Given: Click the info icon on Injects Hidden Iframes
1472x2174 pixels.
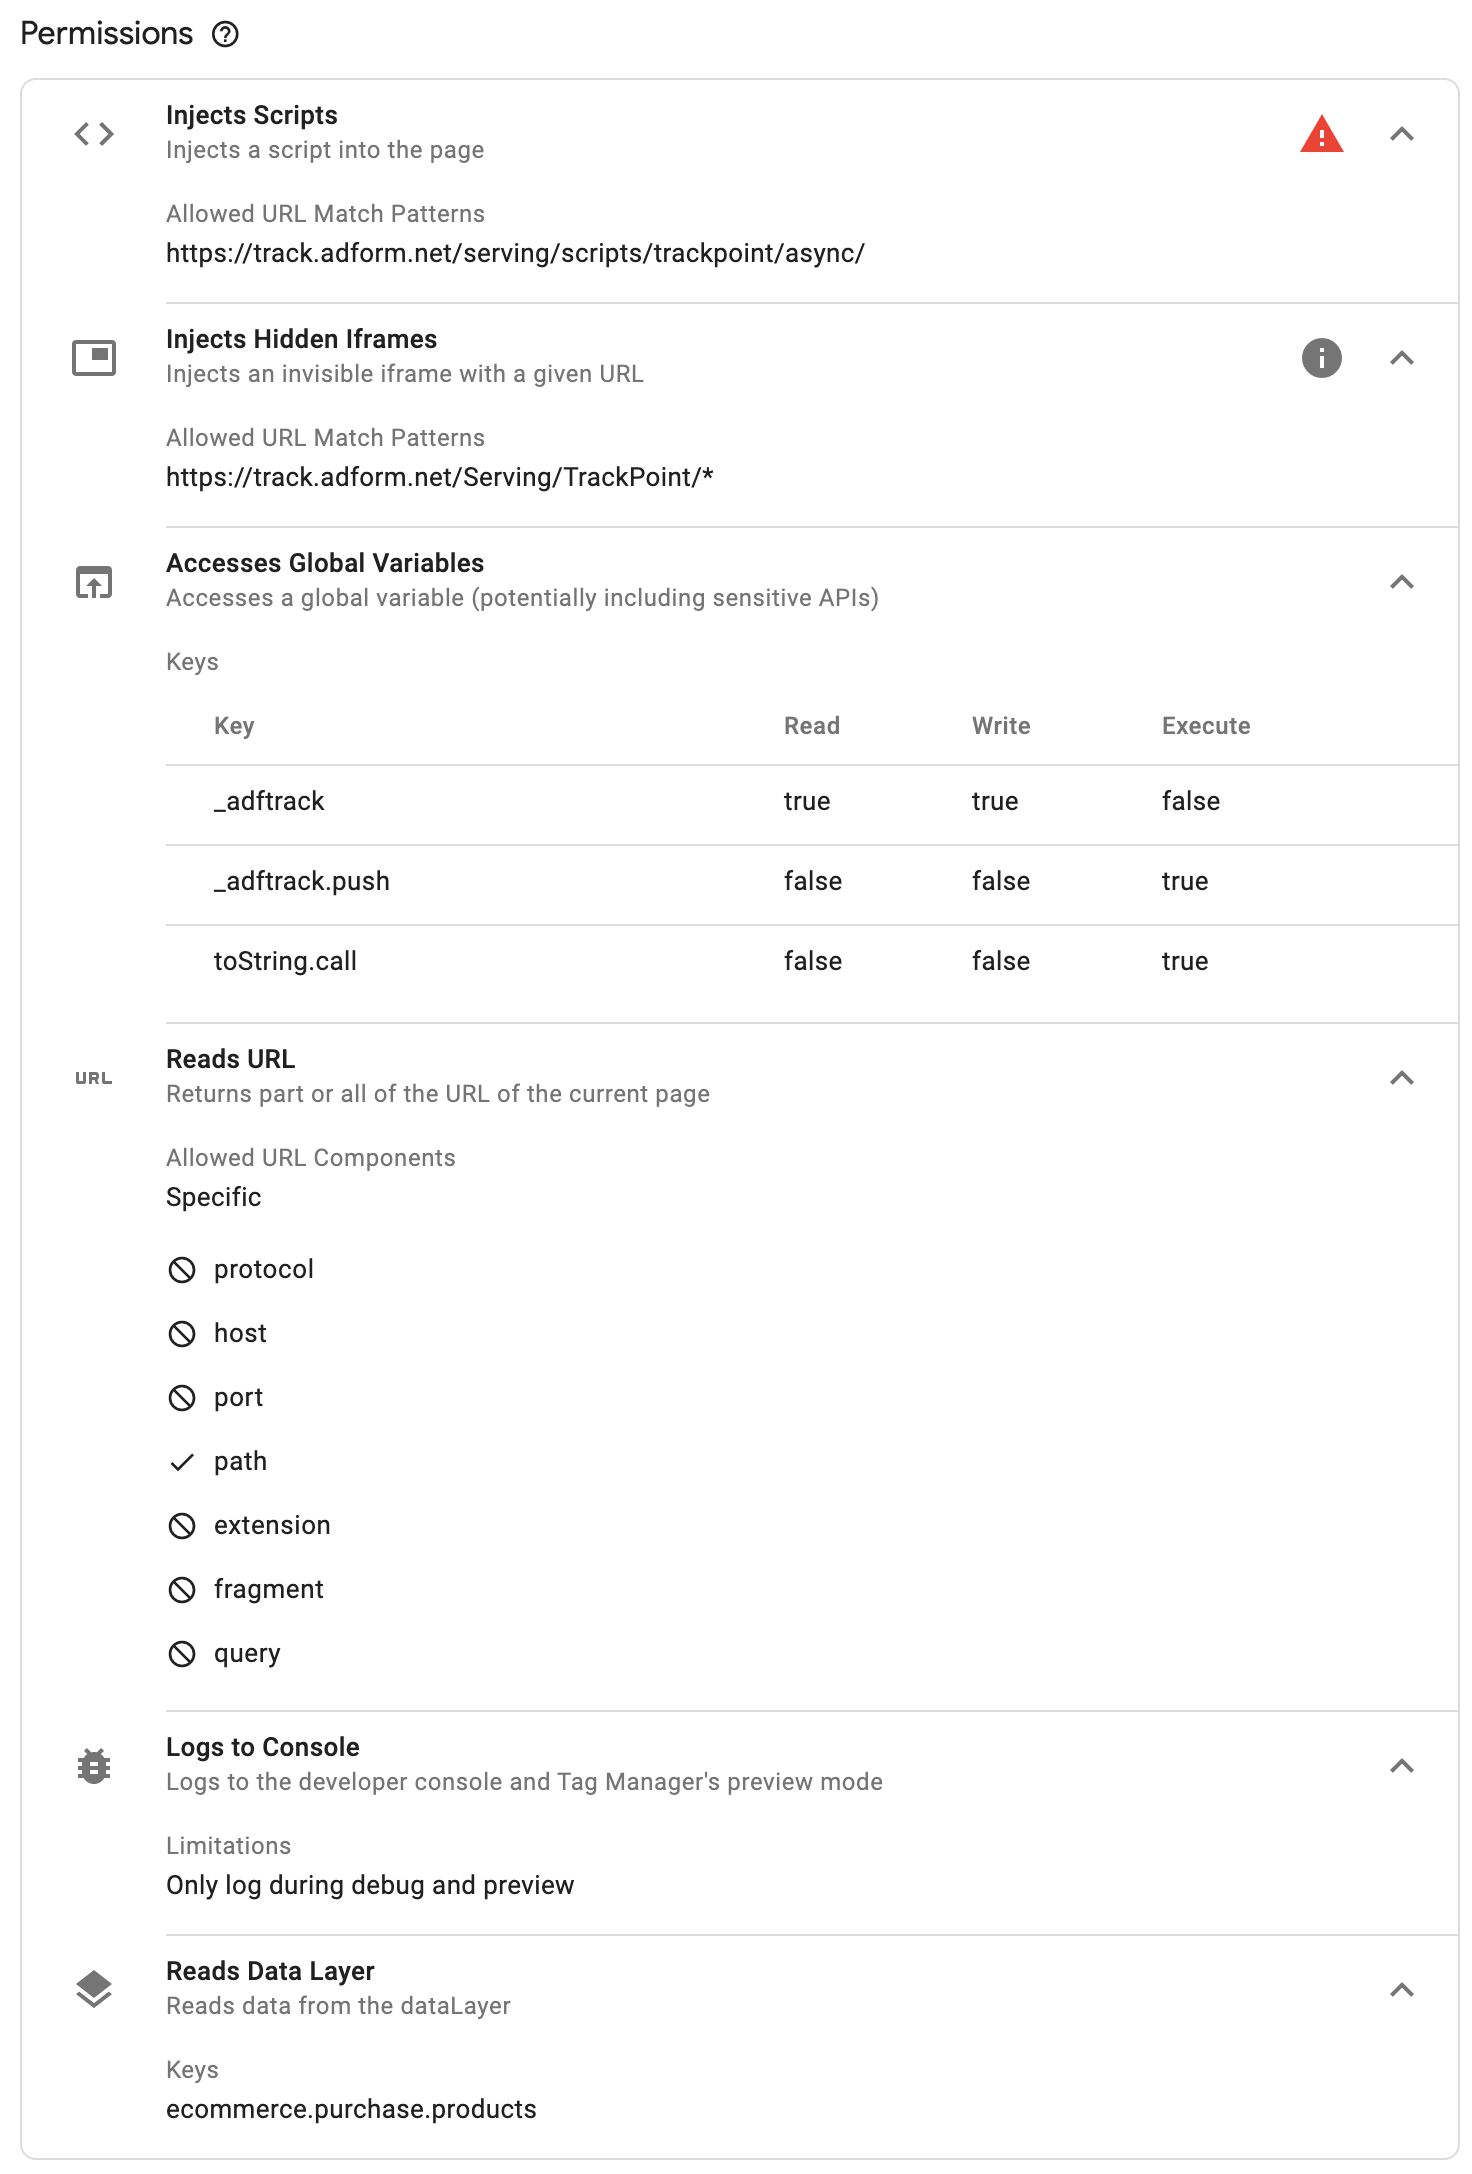Looking at the screenshot, I should (x=1321, y=358).
